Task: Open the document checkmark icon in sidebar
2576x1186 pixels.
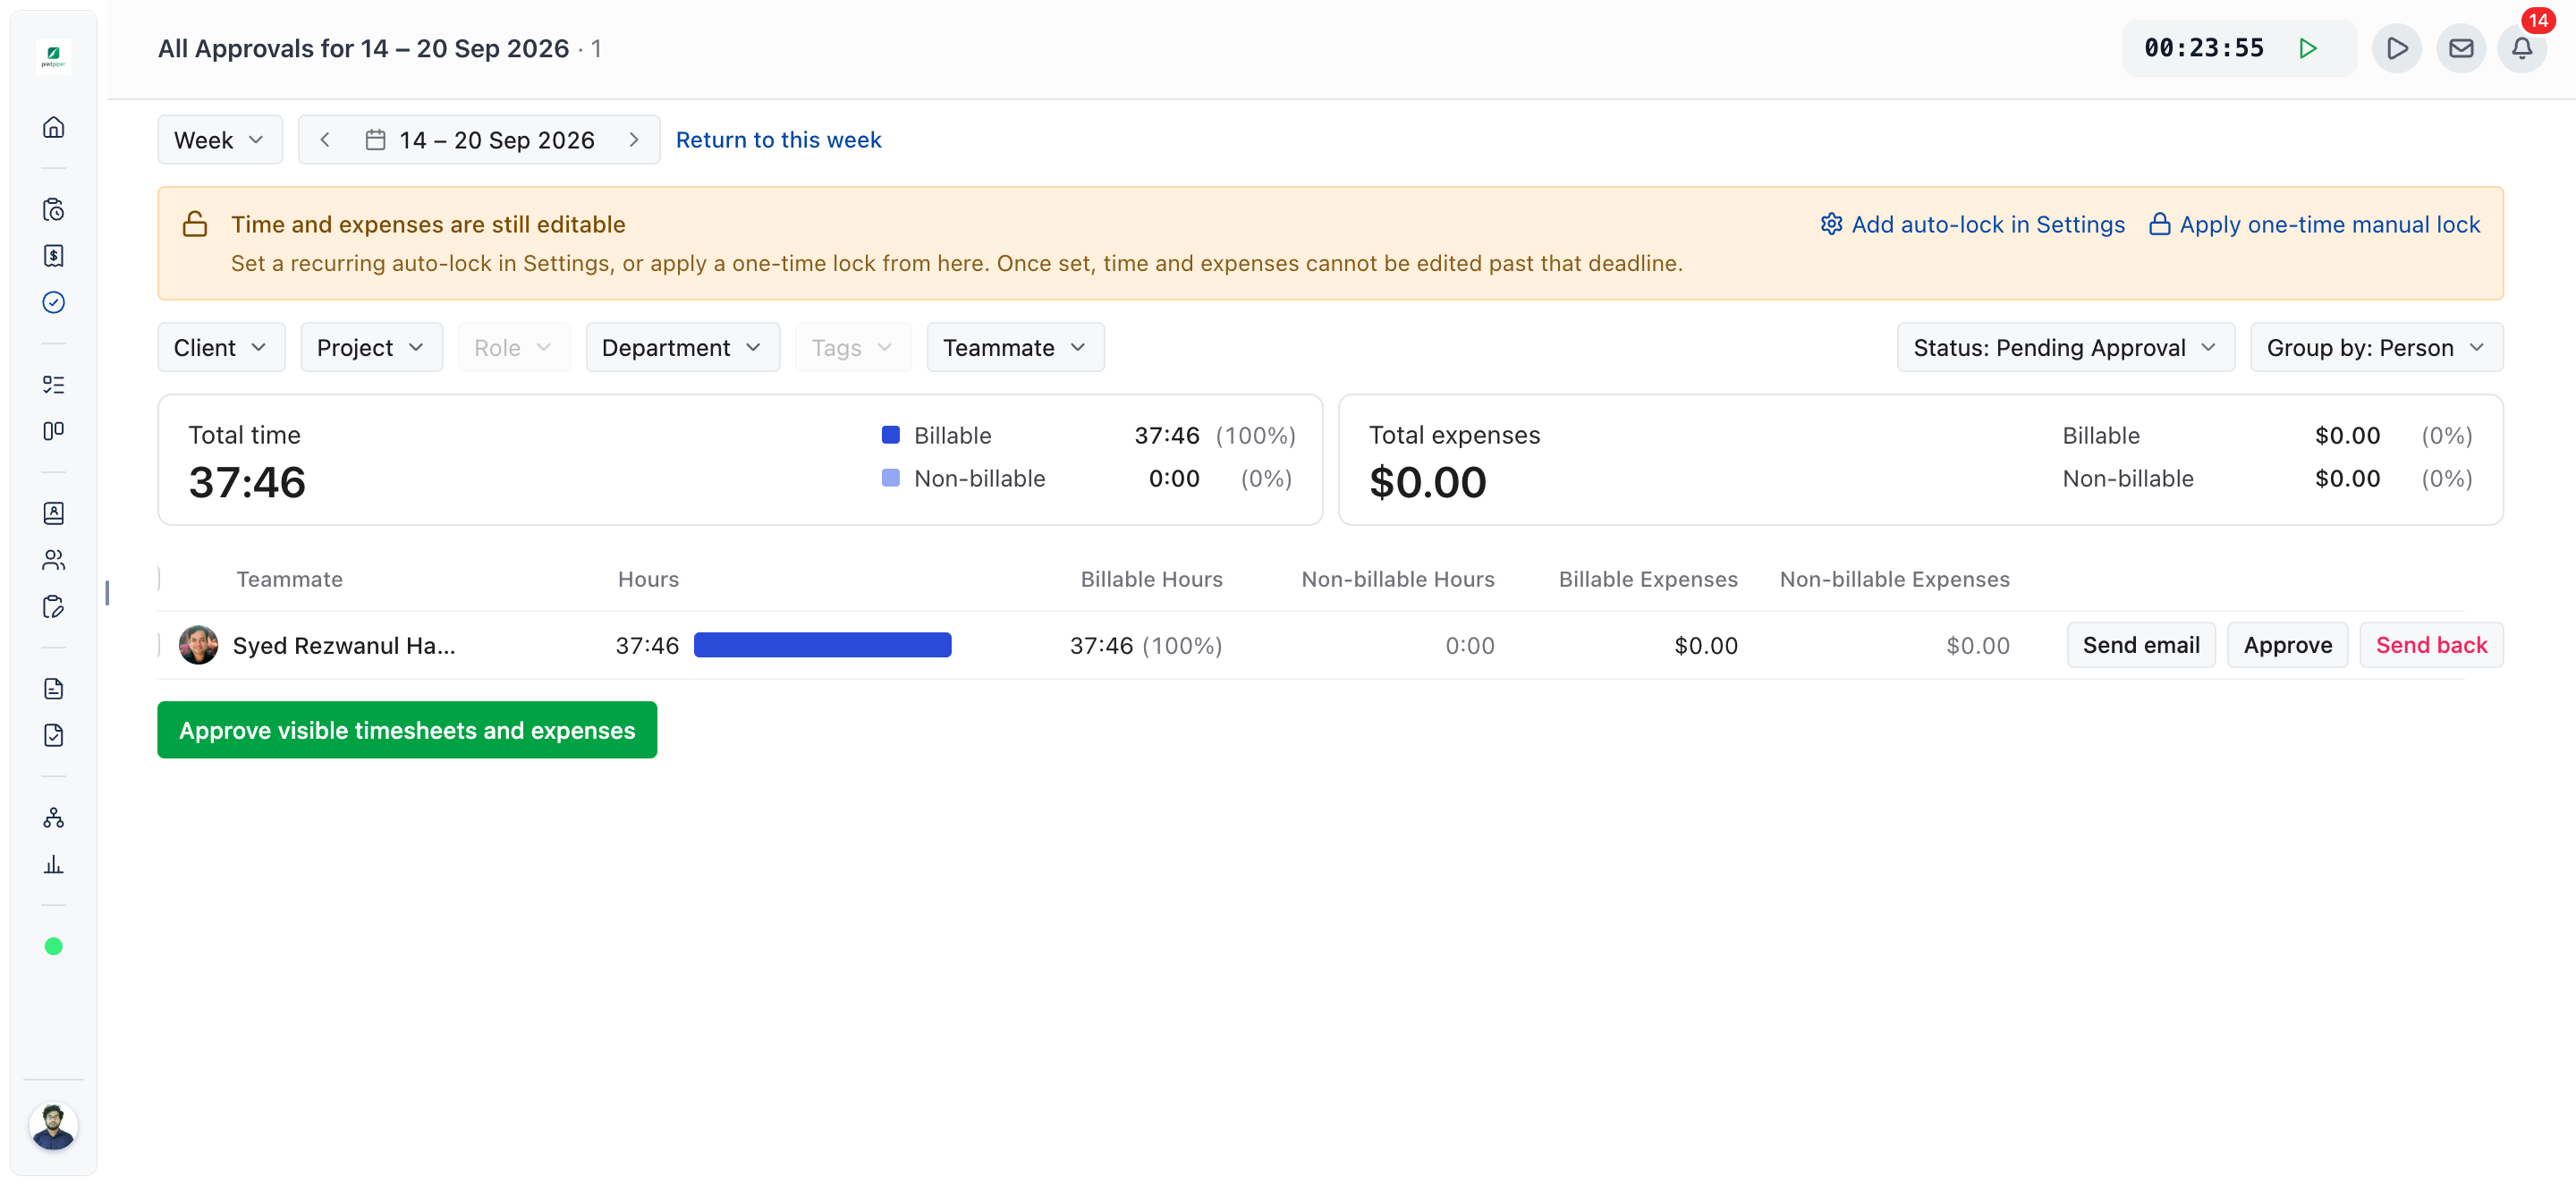Action: (53, 735)
